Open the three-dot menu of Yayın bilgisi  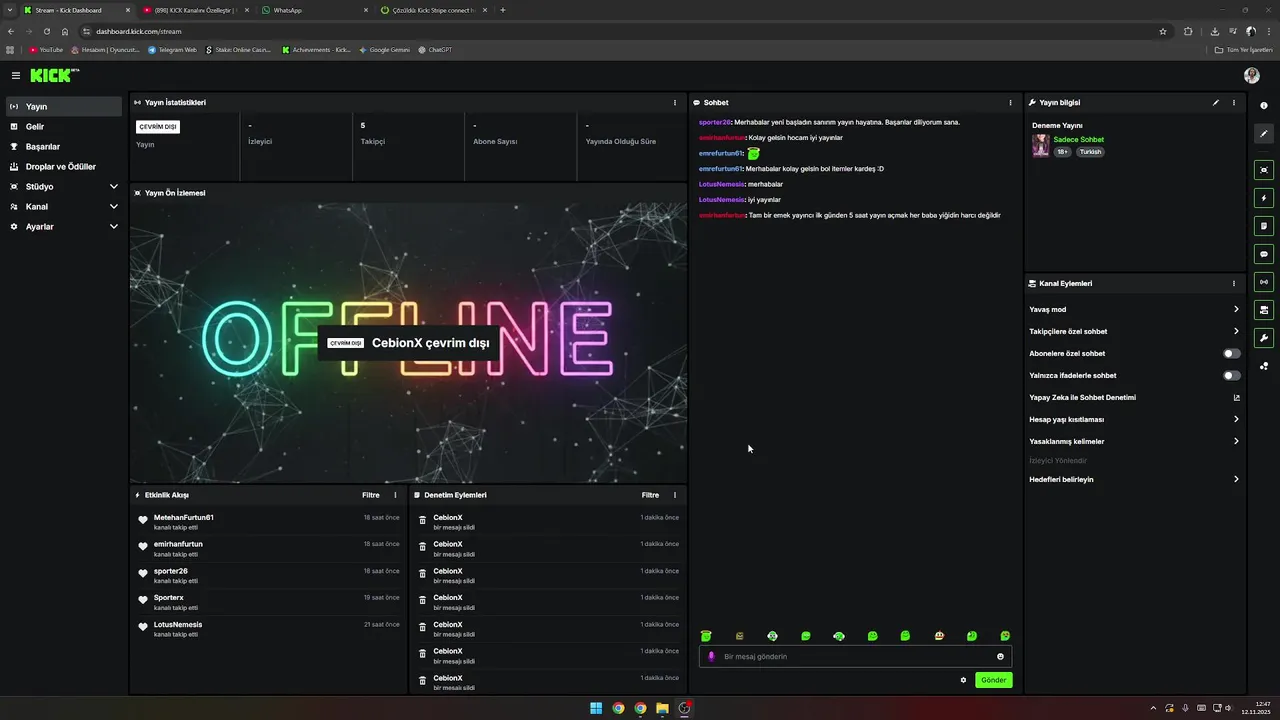pos(1234,102)
